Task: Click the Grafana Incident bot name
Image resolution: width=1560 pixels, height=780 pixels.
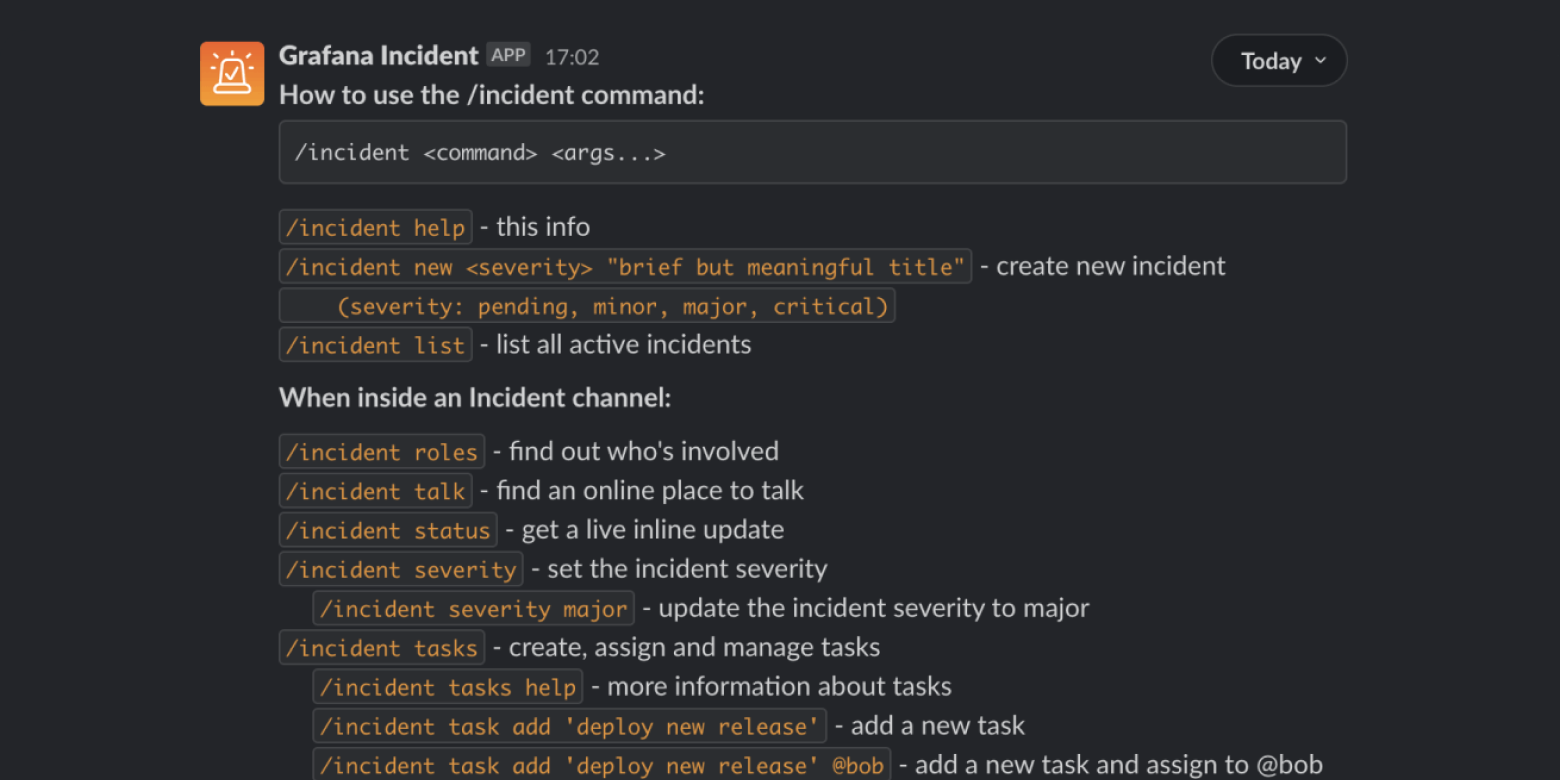Action: (377, 56)
